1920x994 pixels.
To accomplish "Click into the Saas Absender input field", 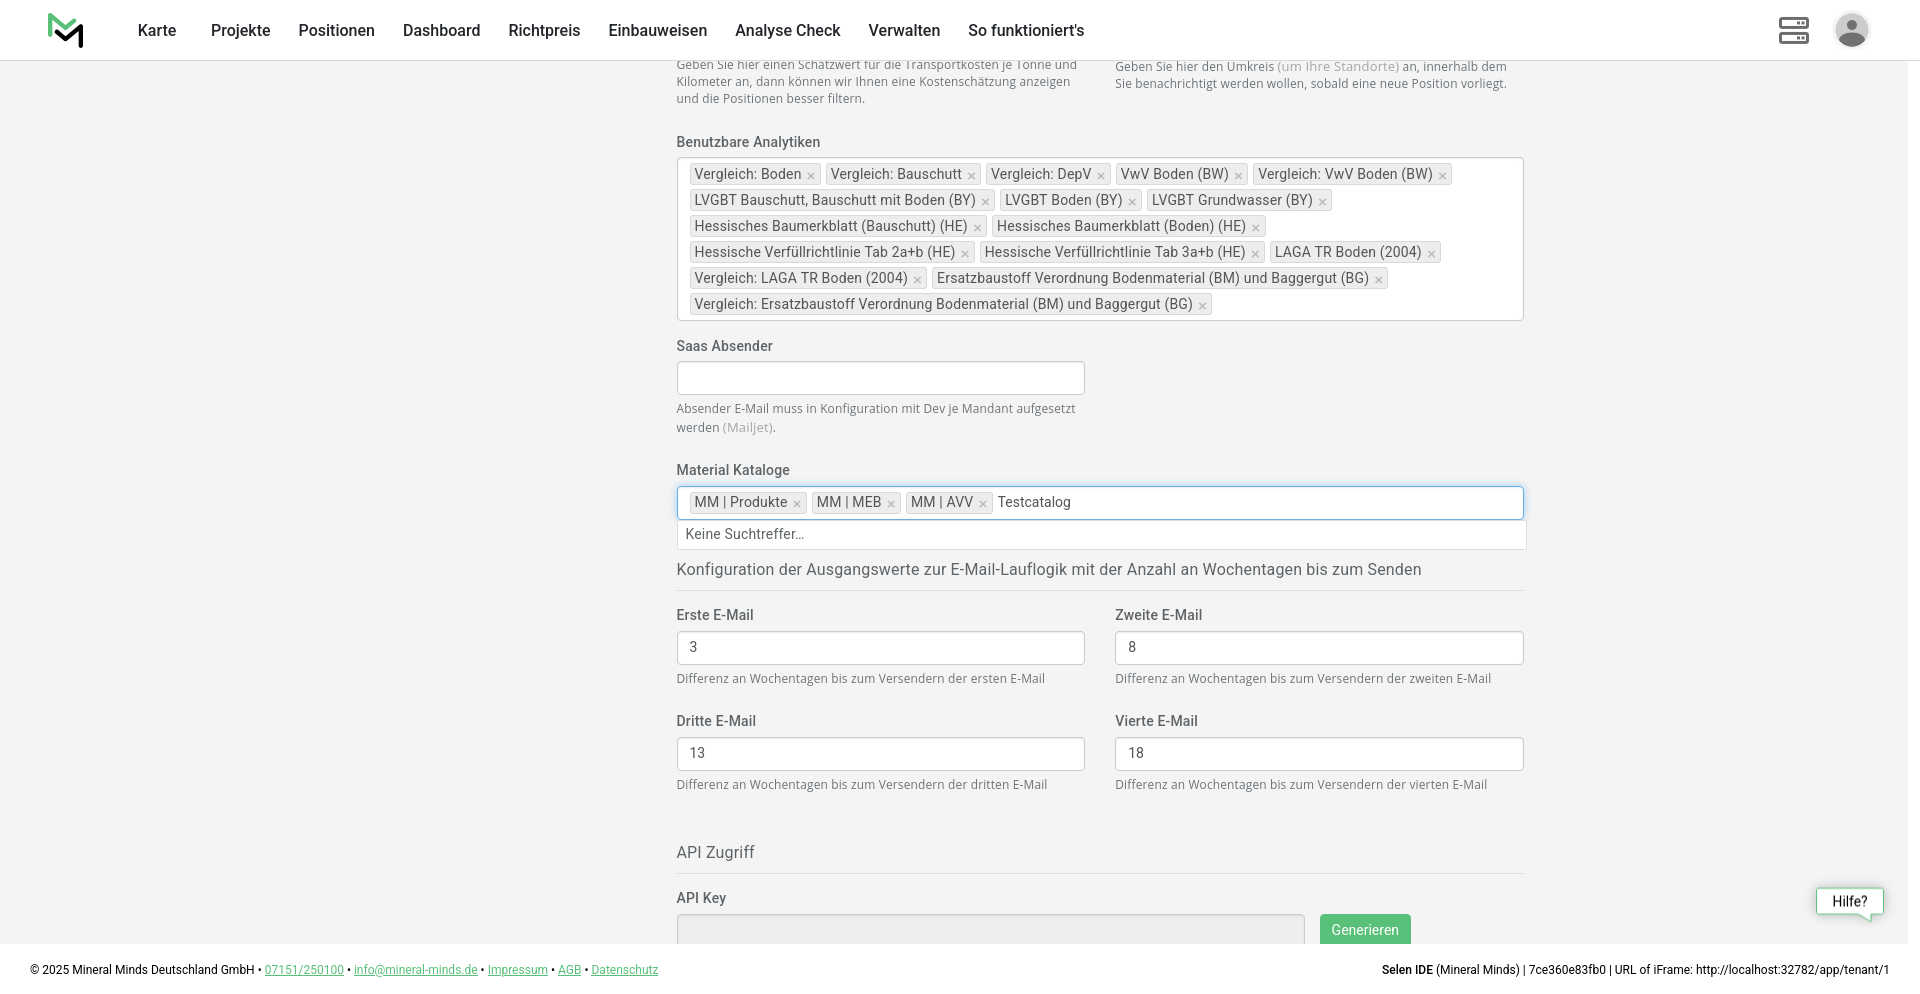I will pos(880,378).
